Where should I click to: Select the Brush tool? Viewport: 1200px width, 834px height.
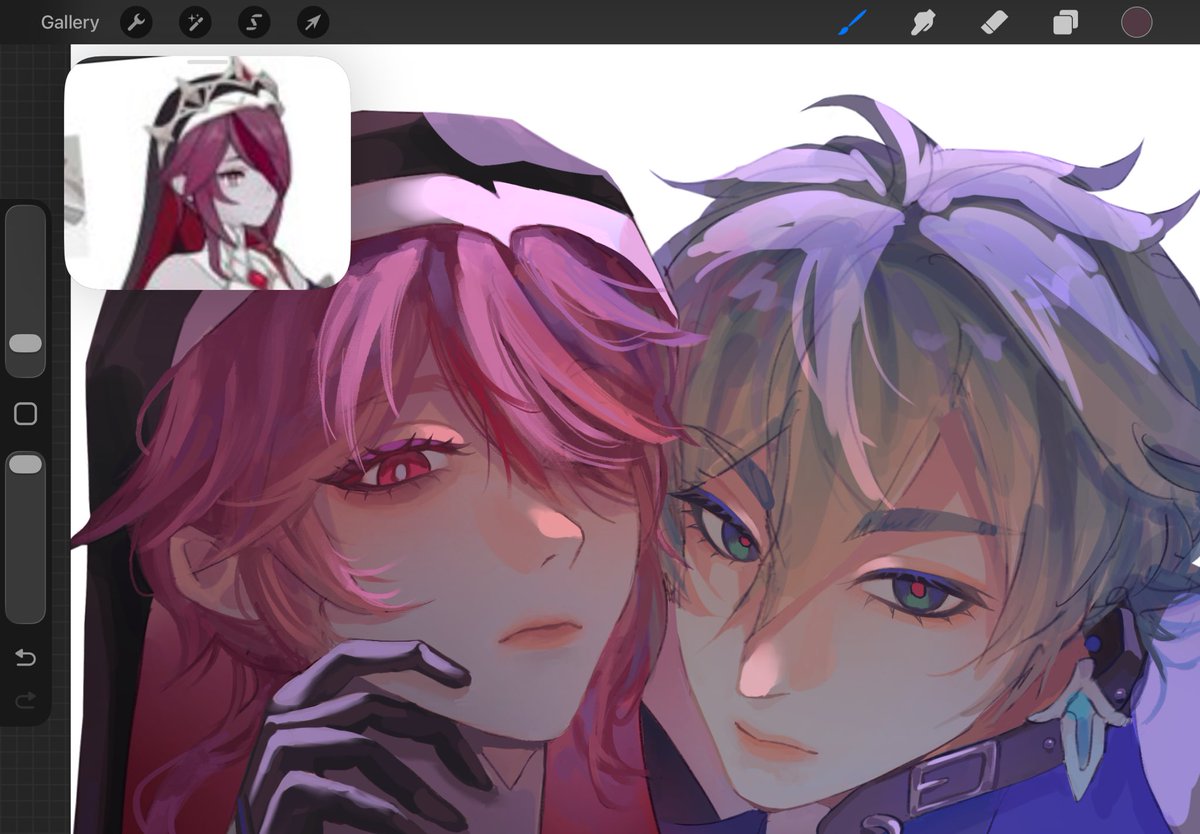(x=853, y=22)
